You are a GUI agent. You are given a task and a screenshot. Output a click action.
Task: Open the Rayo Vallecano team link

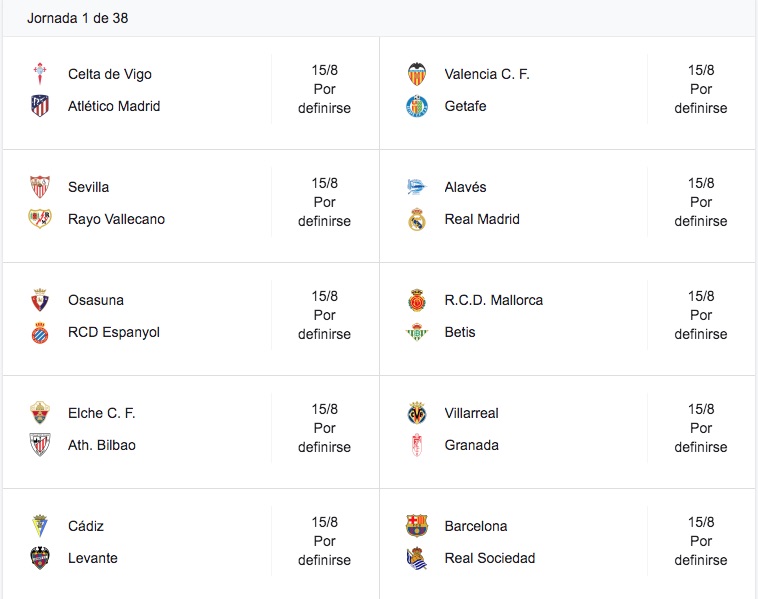116,219
